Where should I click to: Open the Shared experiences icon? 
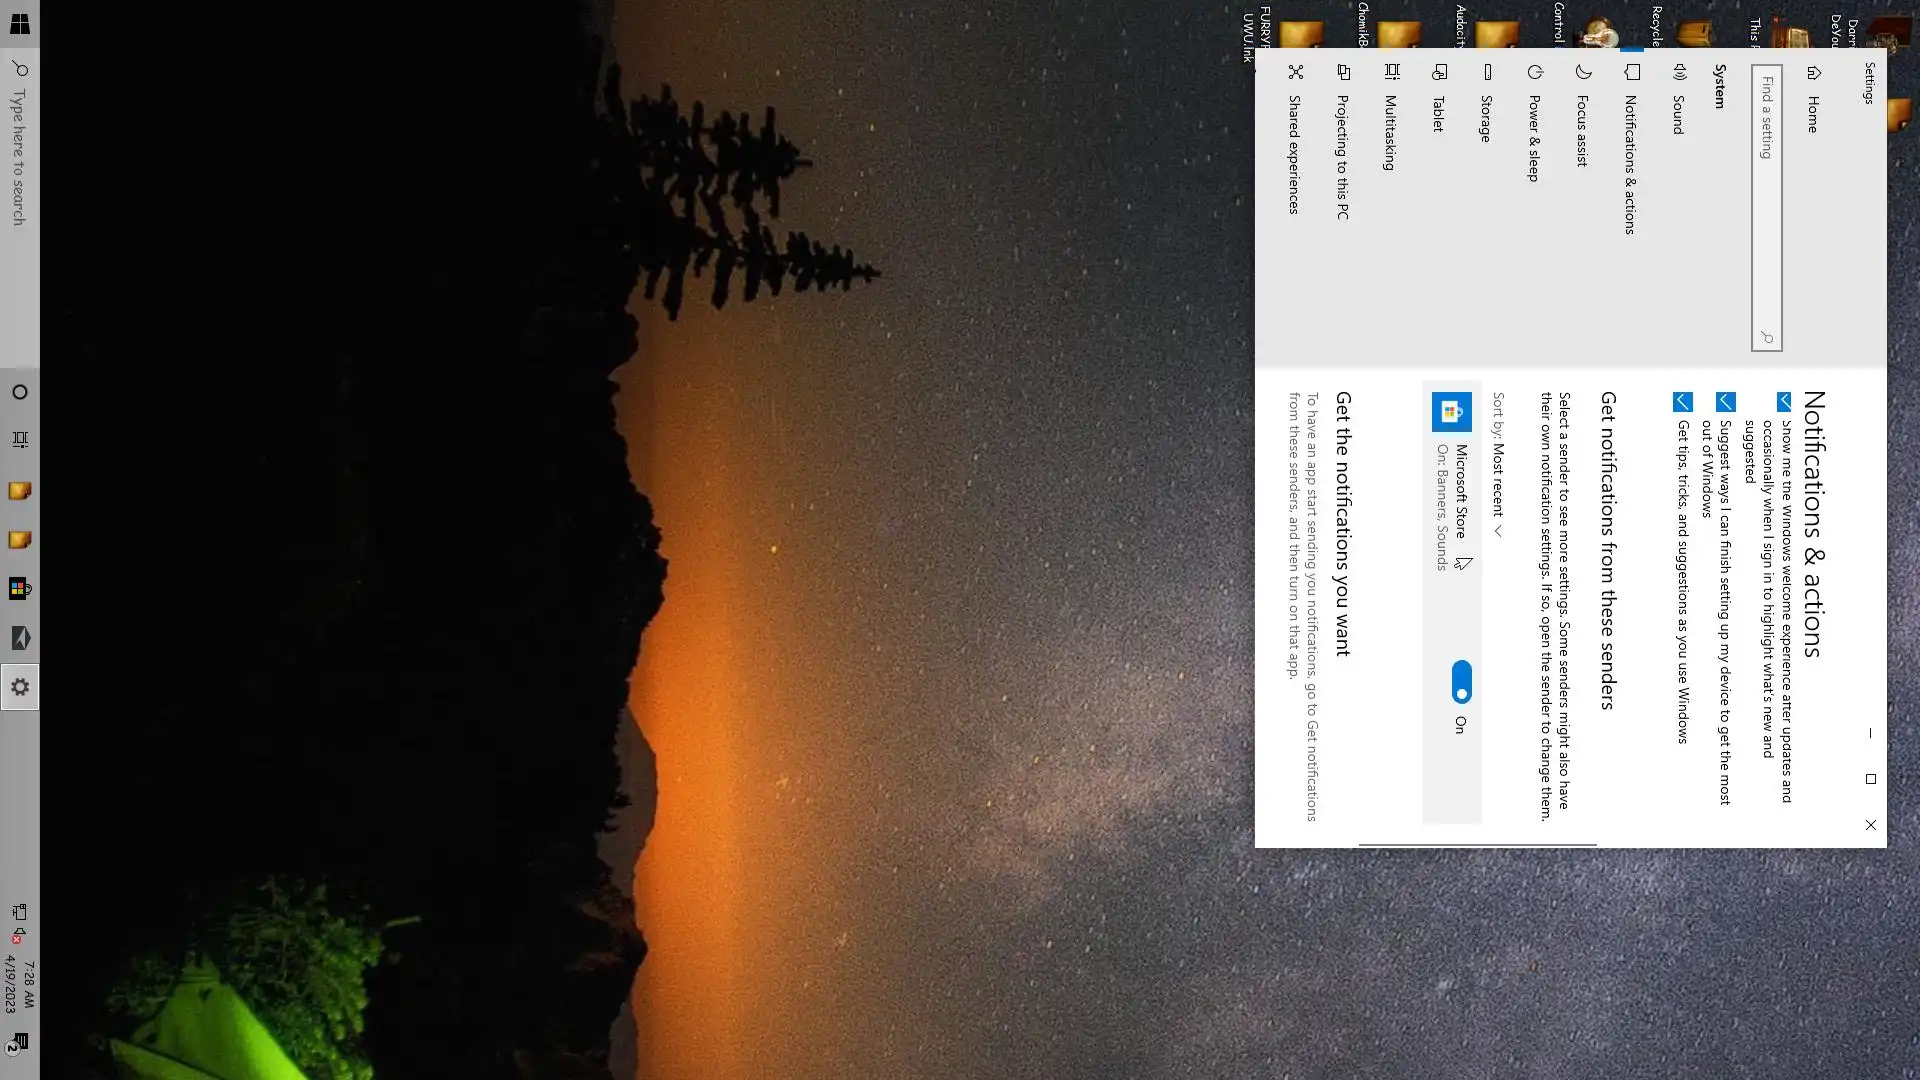pos(1295,72)
